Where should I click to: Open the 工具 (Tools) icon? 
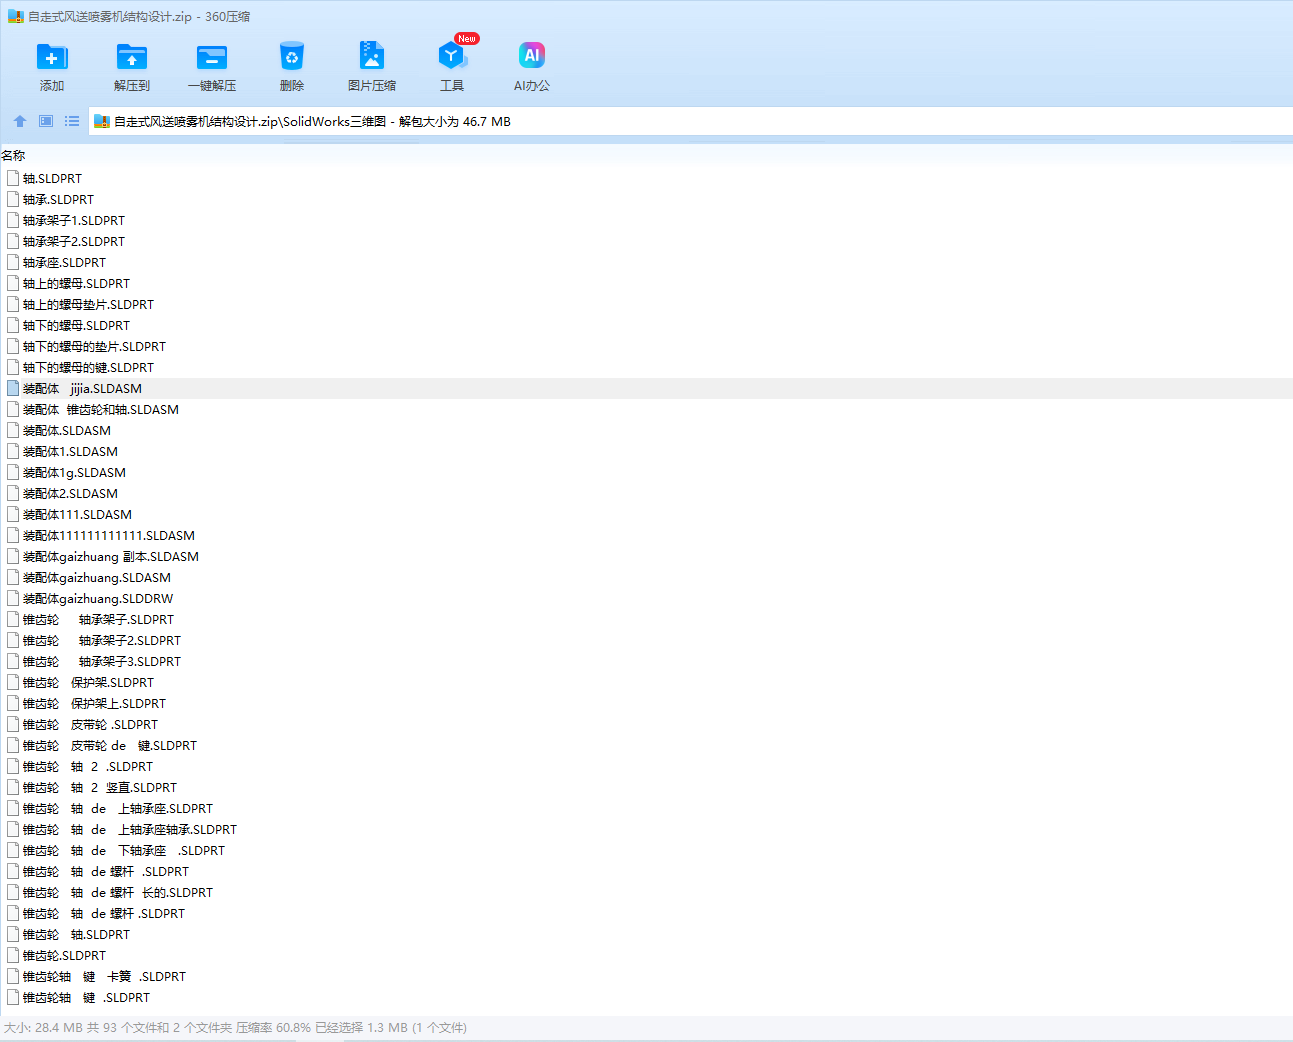(x=452, y=57)
